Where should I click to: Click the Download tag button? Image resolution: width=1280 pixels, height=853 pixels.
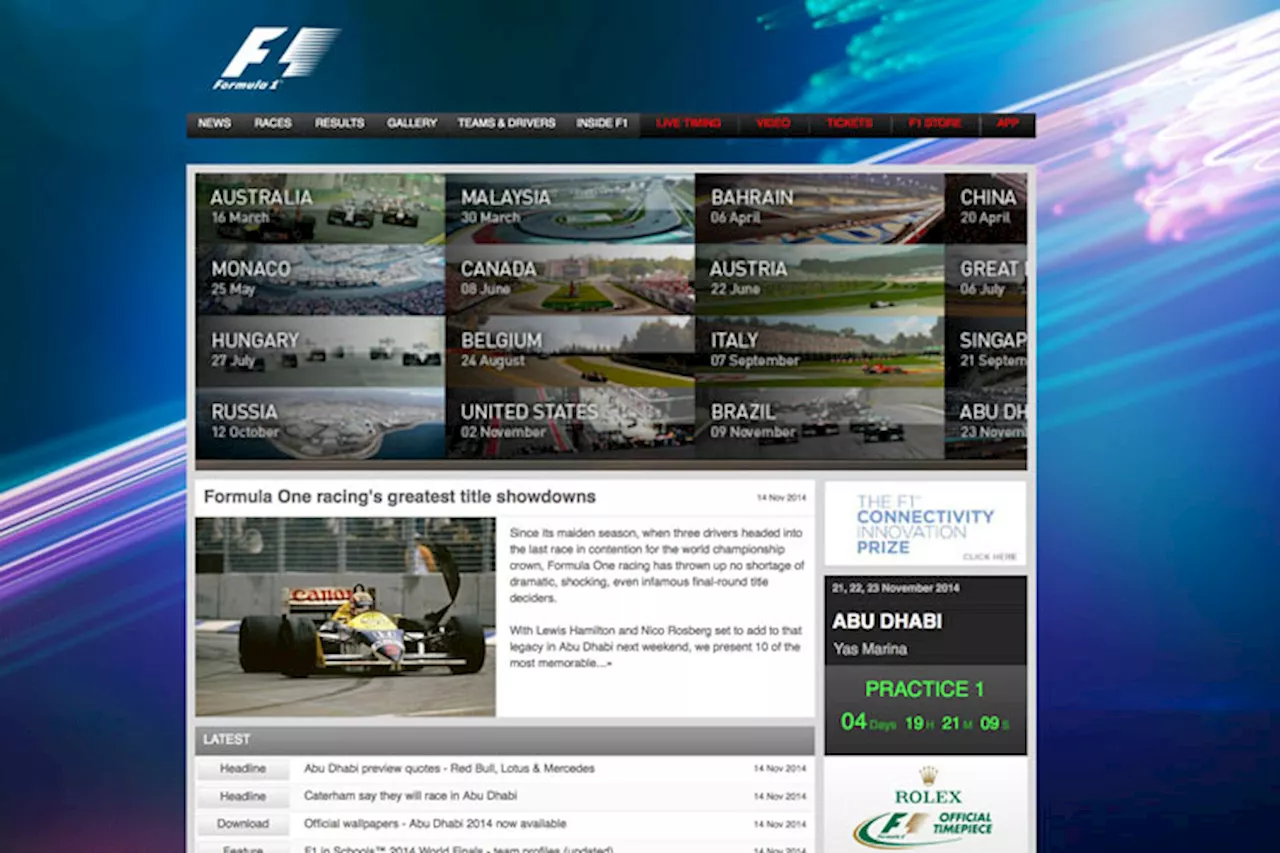coord(243,824)
